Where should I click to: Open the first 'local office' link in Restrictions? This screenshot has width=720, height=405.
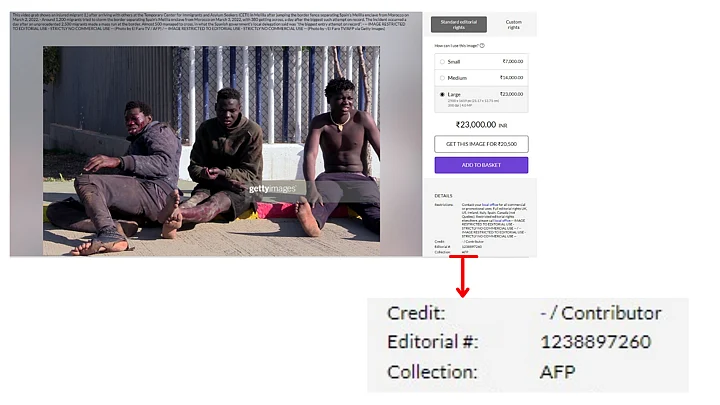tap(490, 205)
